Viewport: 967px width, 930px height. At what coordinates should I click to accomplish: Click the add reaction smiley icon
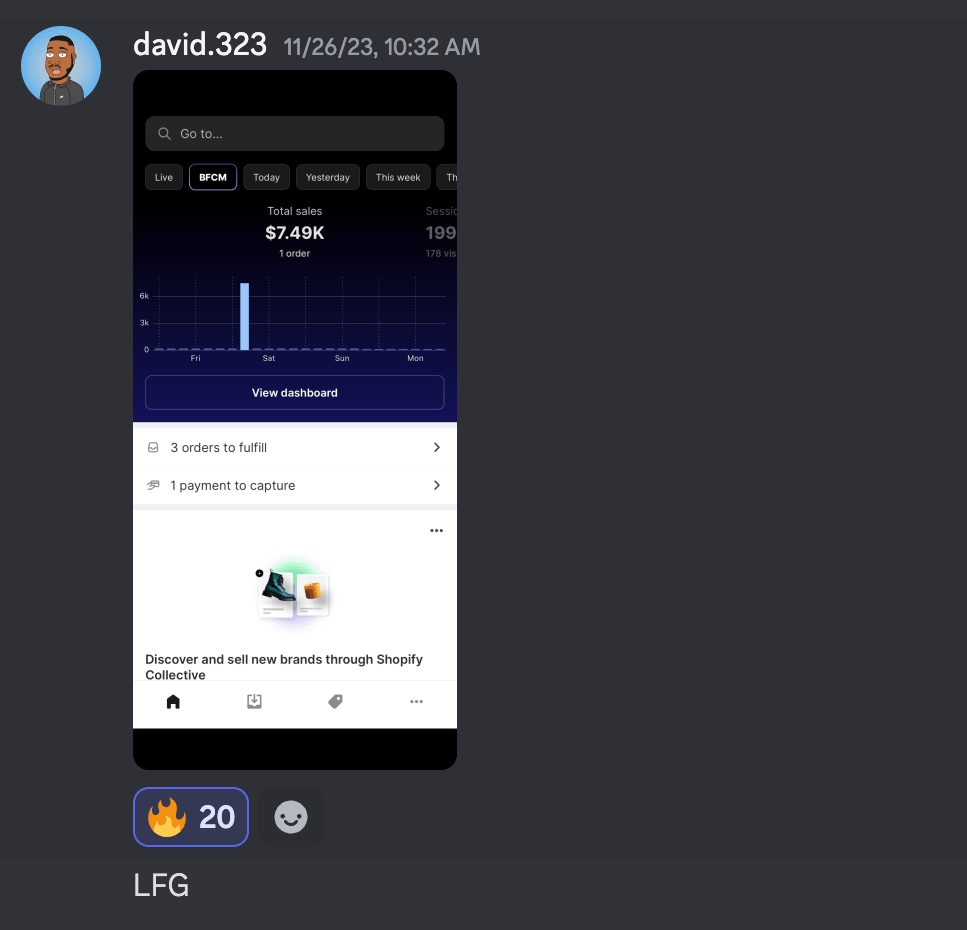[x=291, y=817]
